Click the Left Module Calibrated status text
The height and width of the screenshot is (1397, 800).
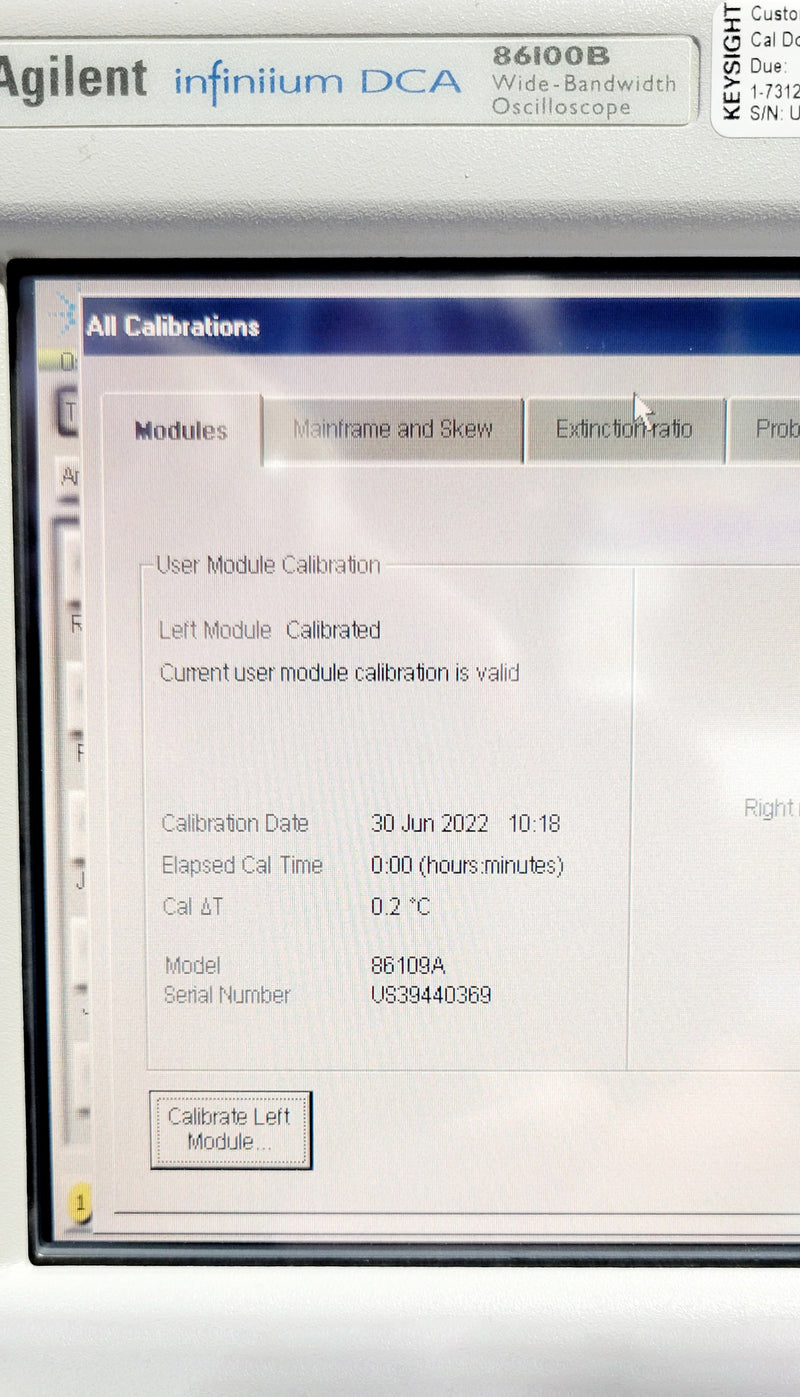[270, 631]
